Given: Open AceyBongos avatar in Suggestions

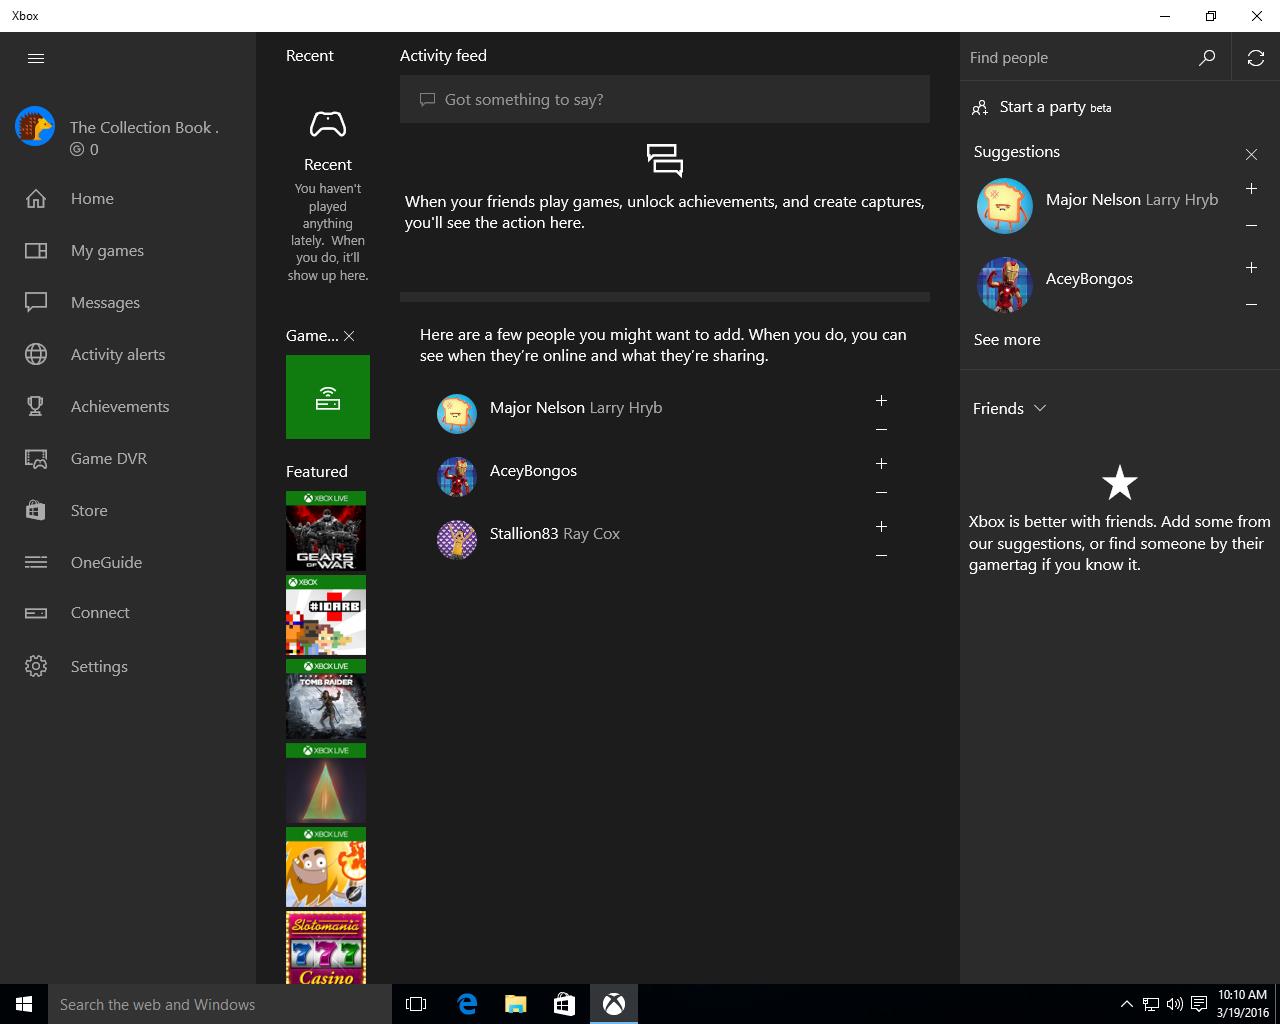Looking at the screenshot, I should pos(1004,285).
